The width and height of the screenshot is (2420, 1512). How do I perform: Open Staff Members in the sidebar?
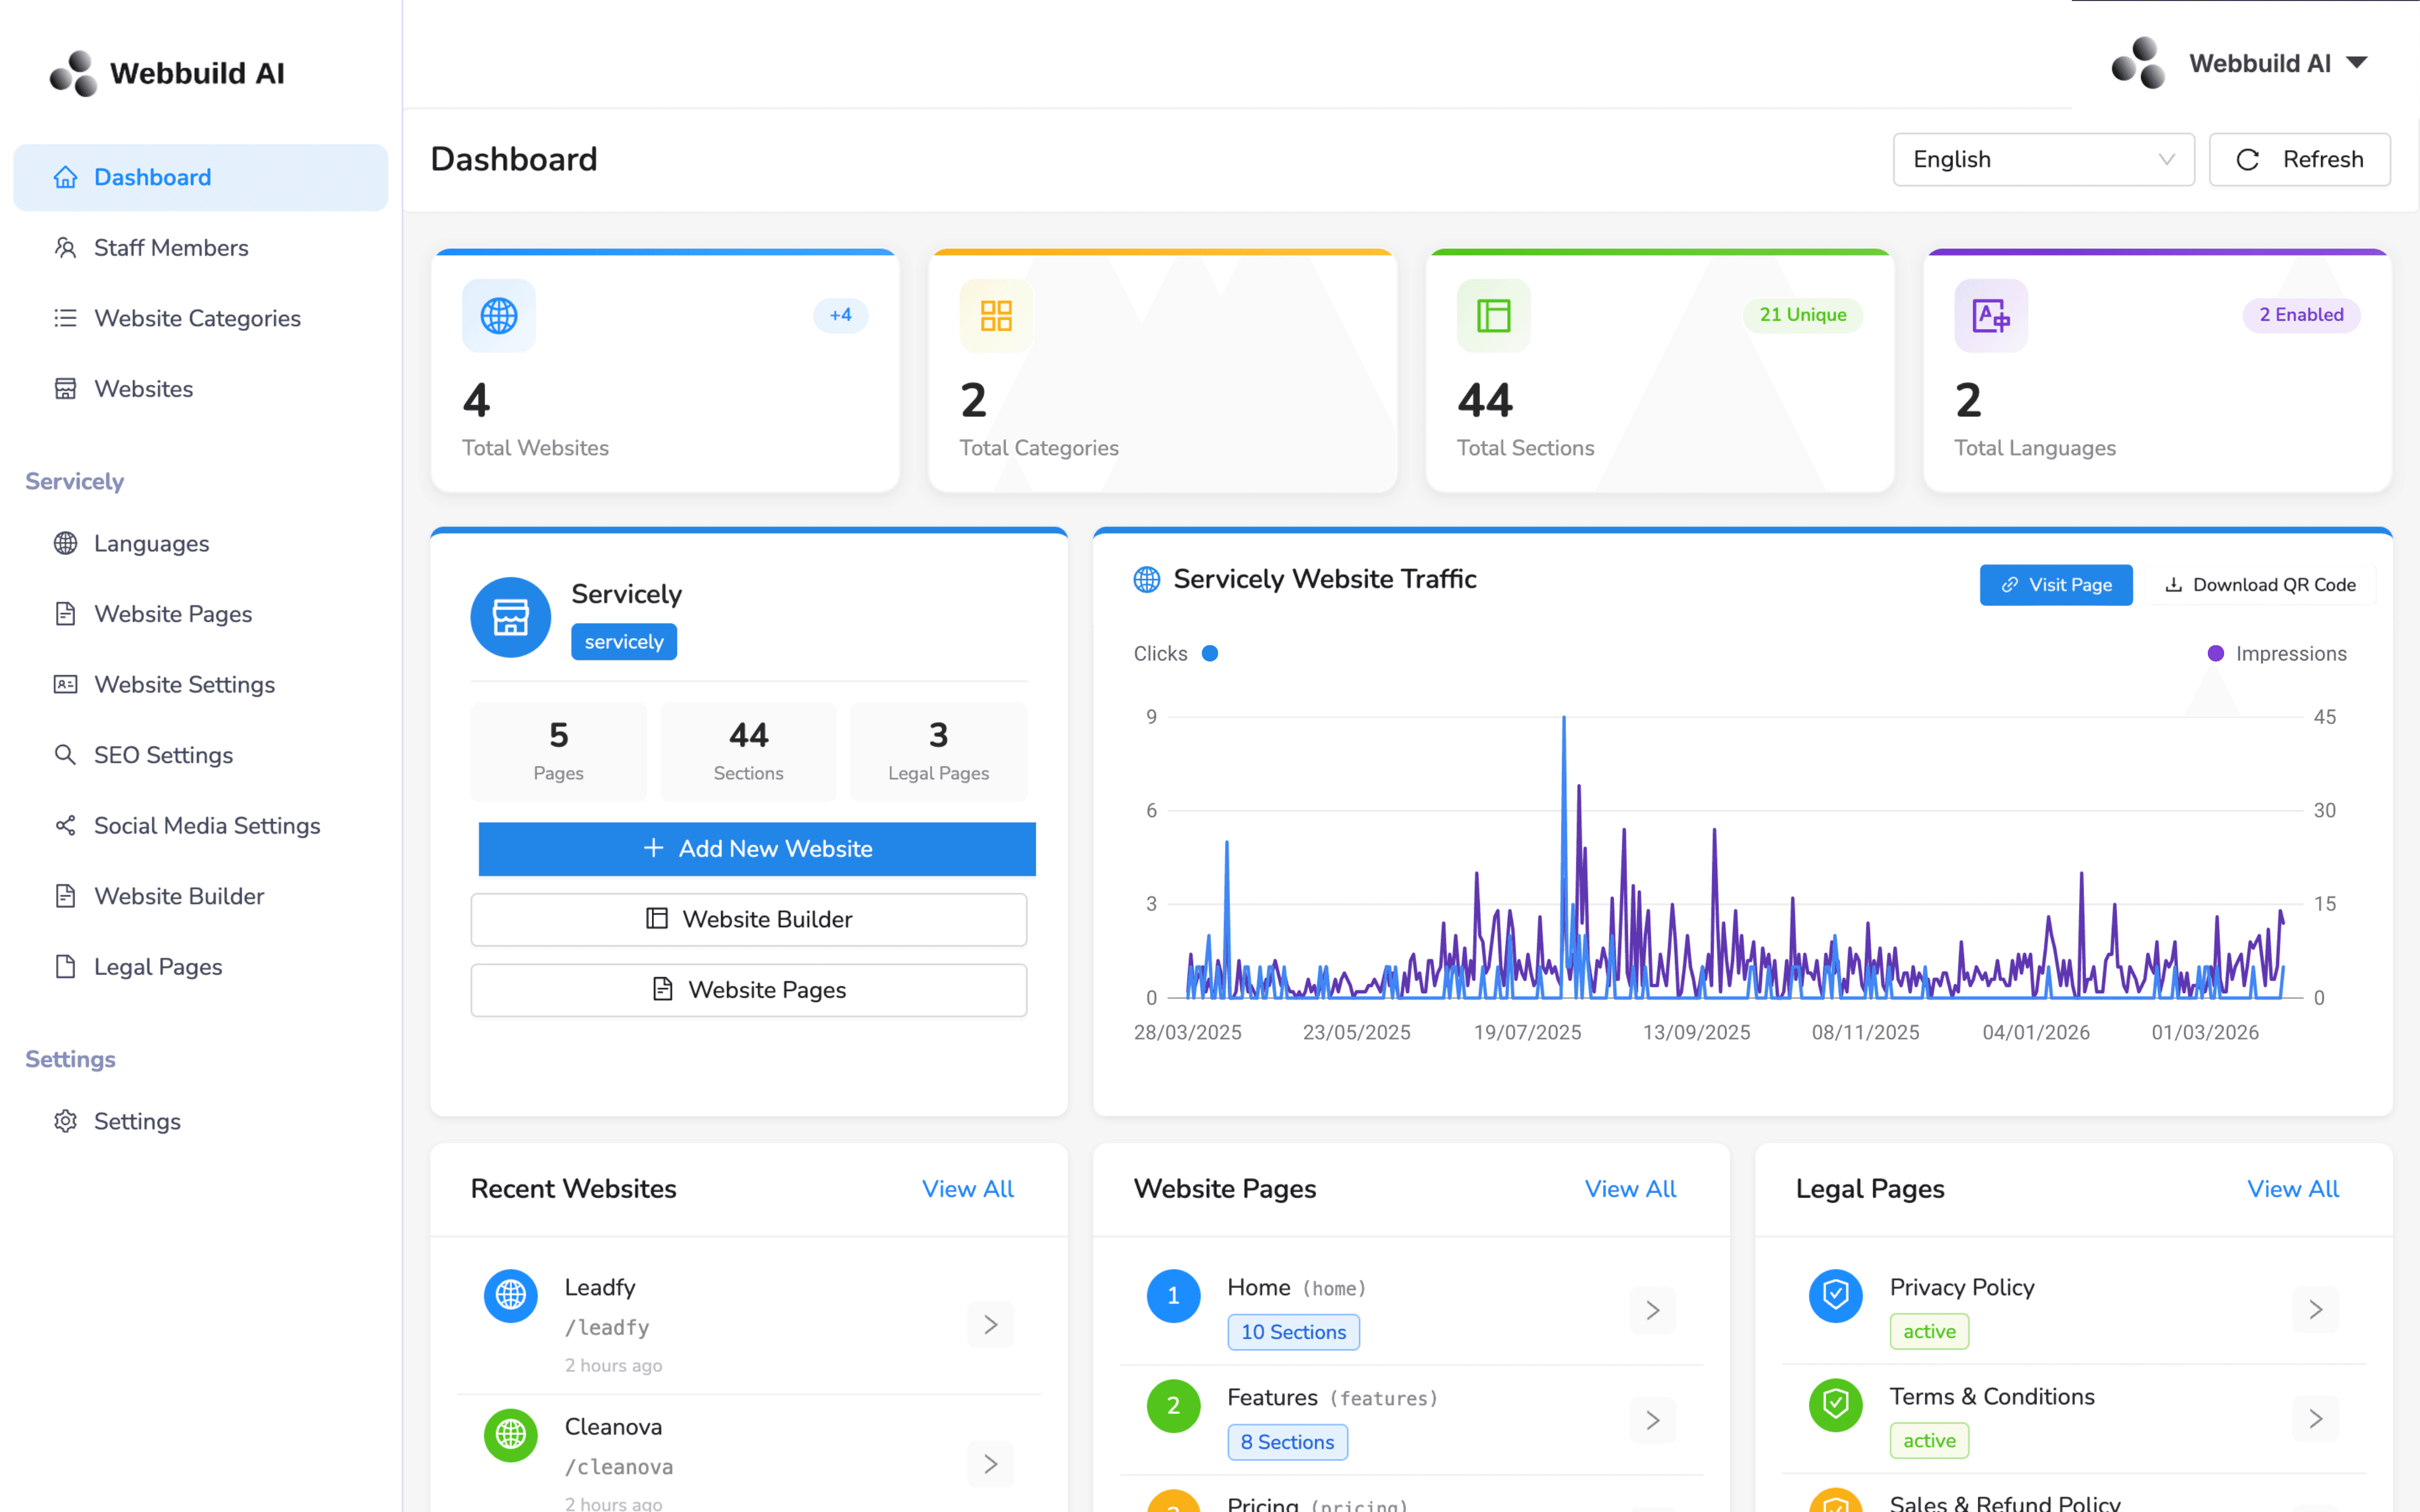[x=171, y=247]
